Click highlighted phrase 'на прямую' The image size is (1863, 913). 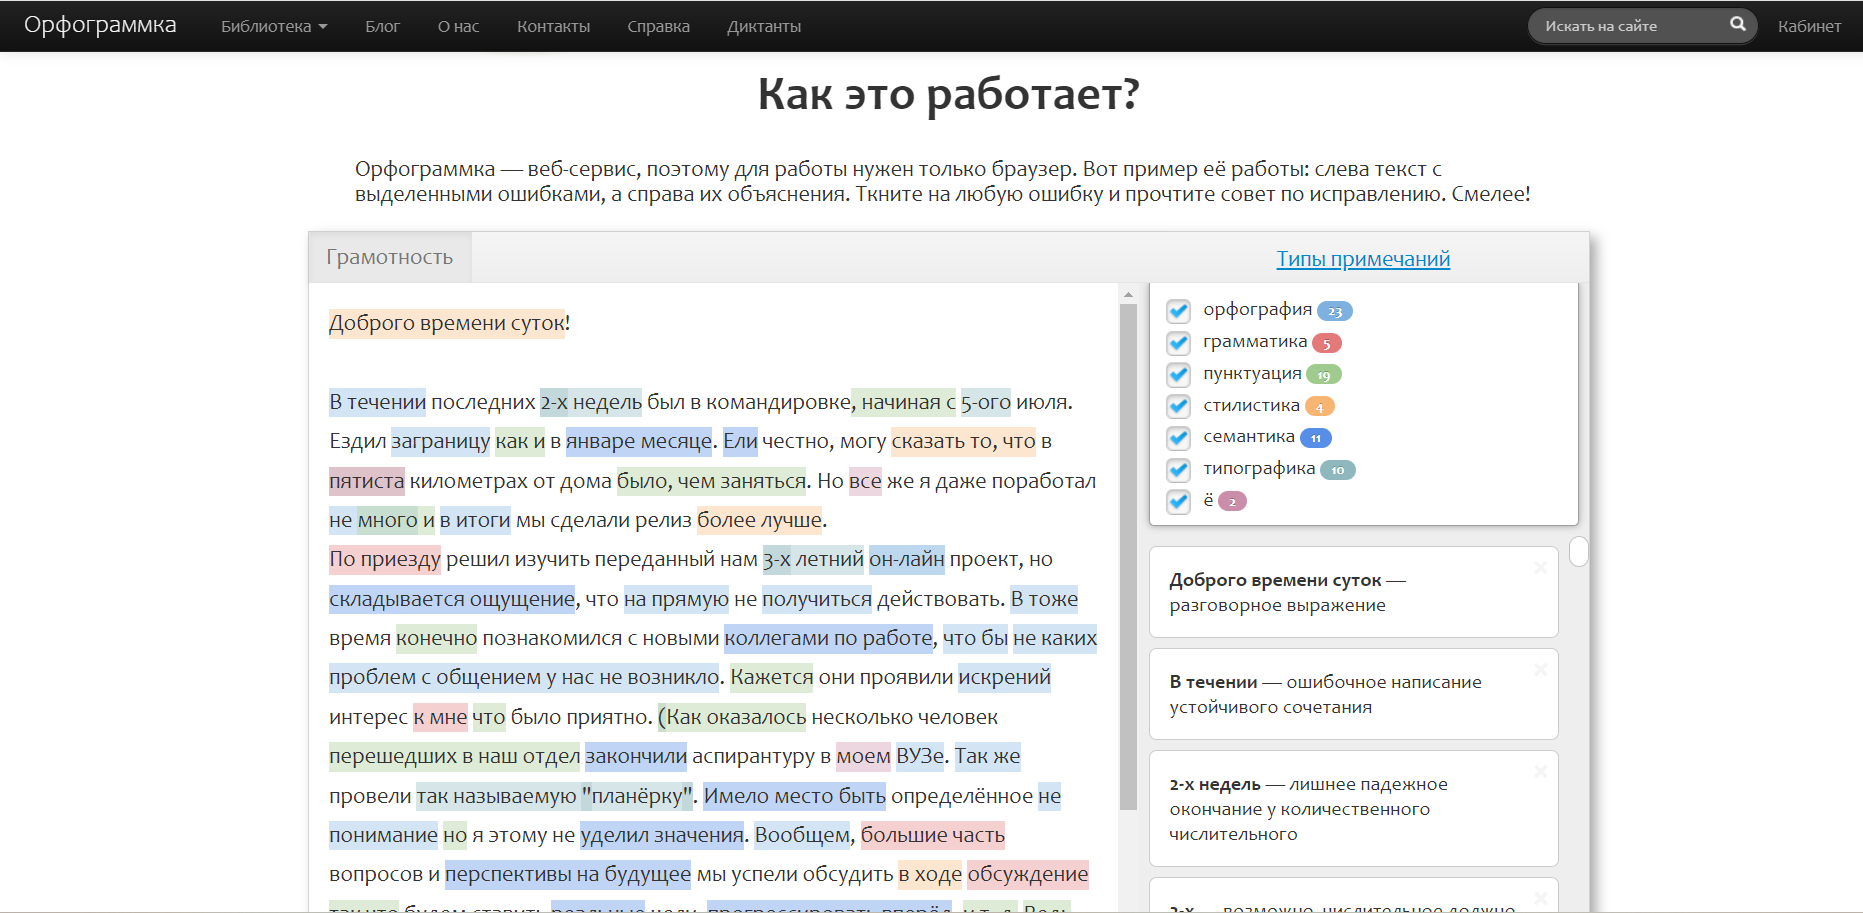tap(676, 599)
